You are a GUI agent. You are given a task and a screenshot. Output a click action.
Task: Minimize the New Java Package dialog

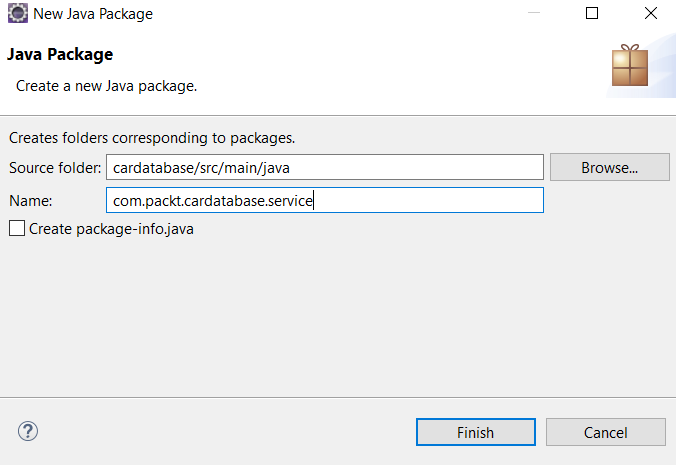pyautogui.click(x=534, y=13)
